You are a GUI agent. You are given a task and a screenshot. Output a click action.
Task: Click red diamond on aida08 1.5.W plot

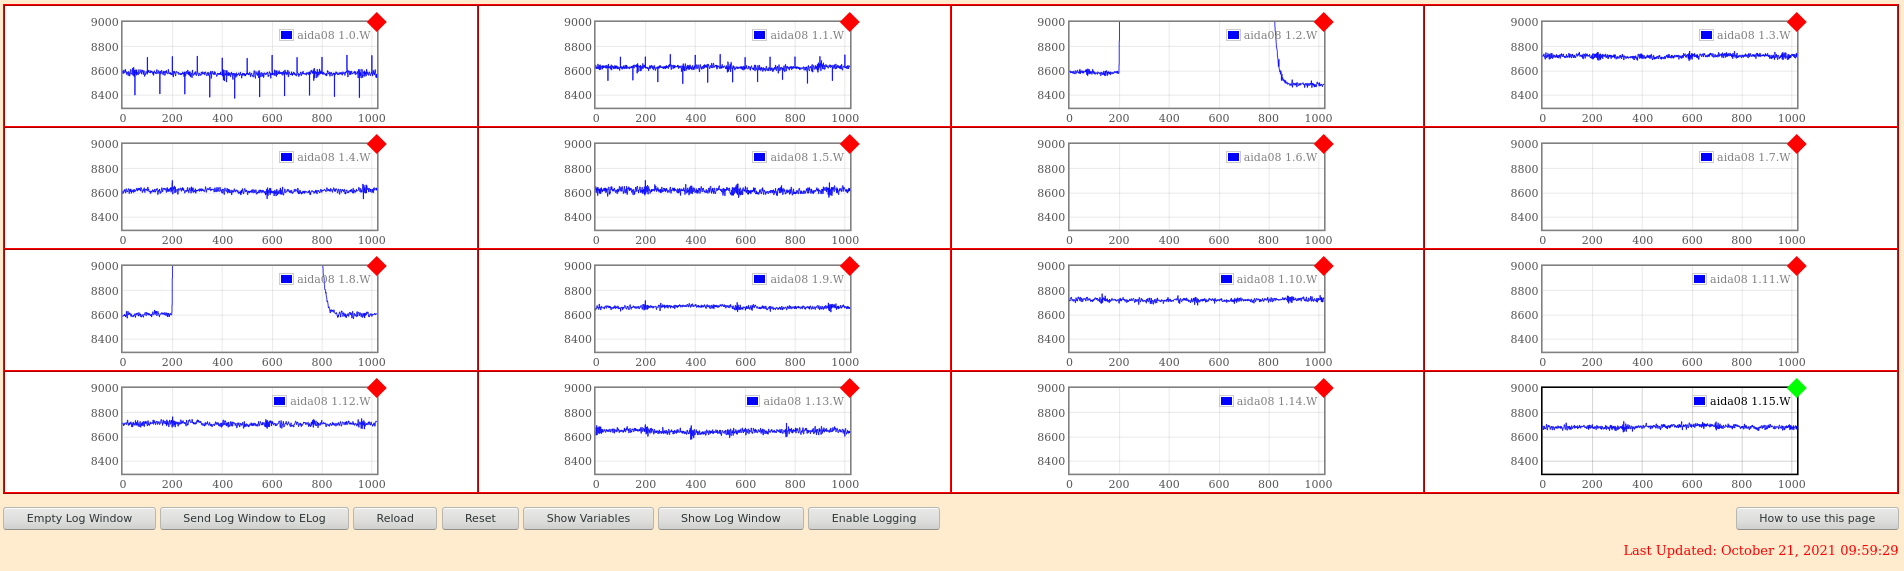[x=850, y=144]
